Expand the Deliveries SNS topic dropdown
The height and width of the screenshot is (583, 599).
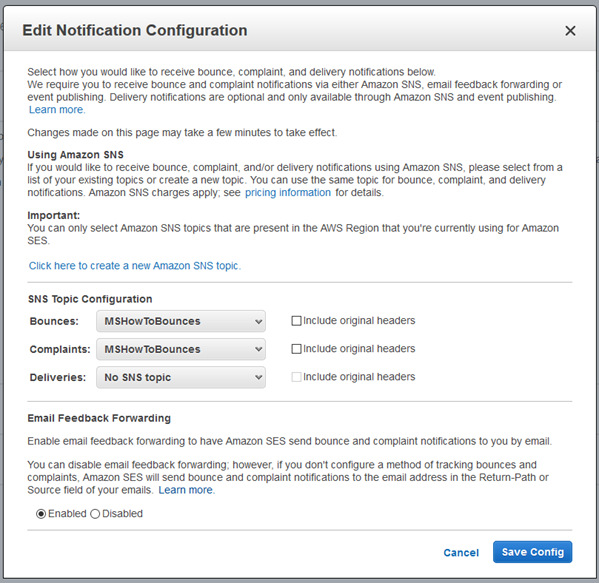pyautogui.click(x=181, y=377)
